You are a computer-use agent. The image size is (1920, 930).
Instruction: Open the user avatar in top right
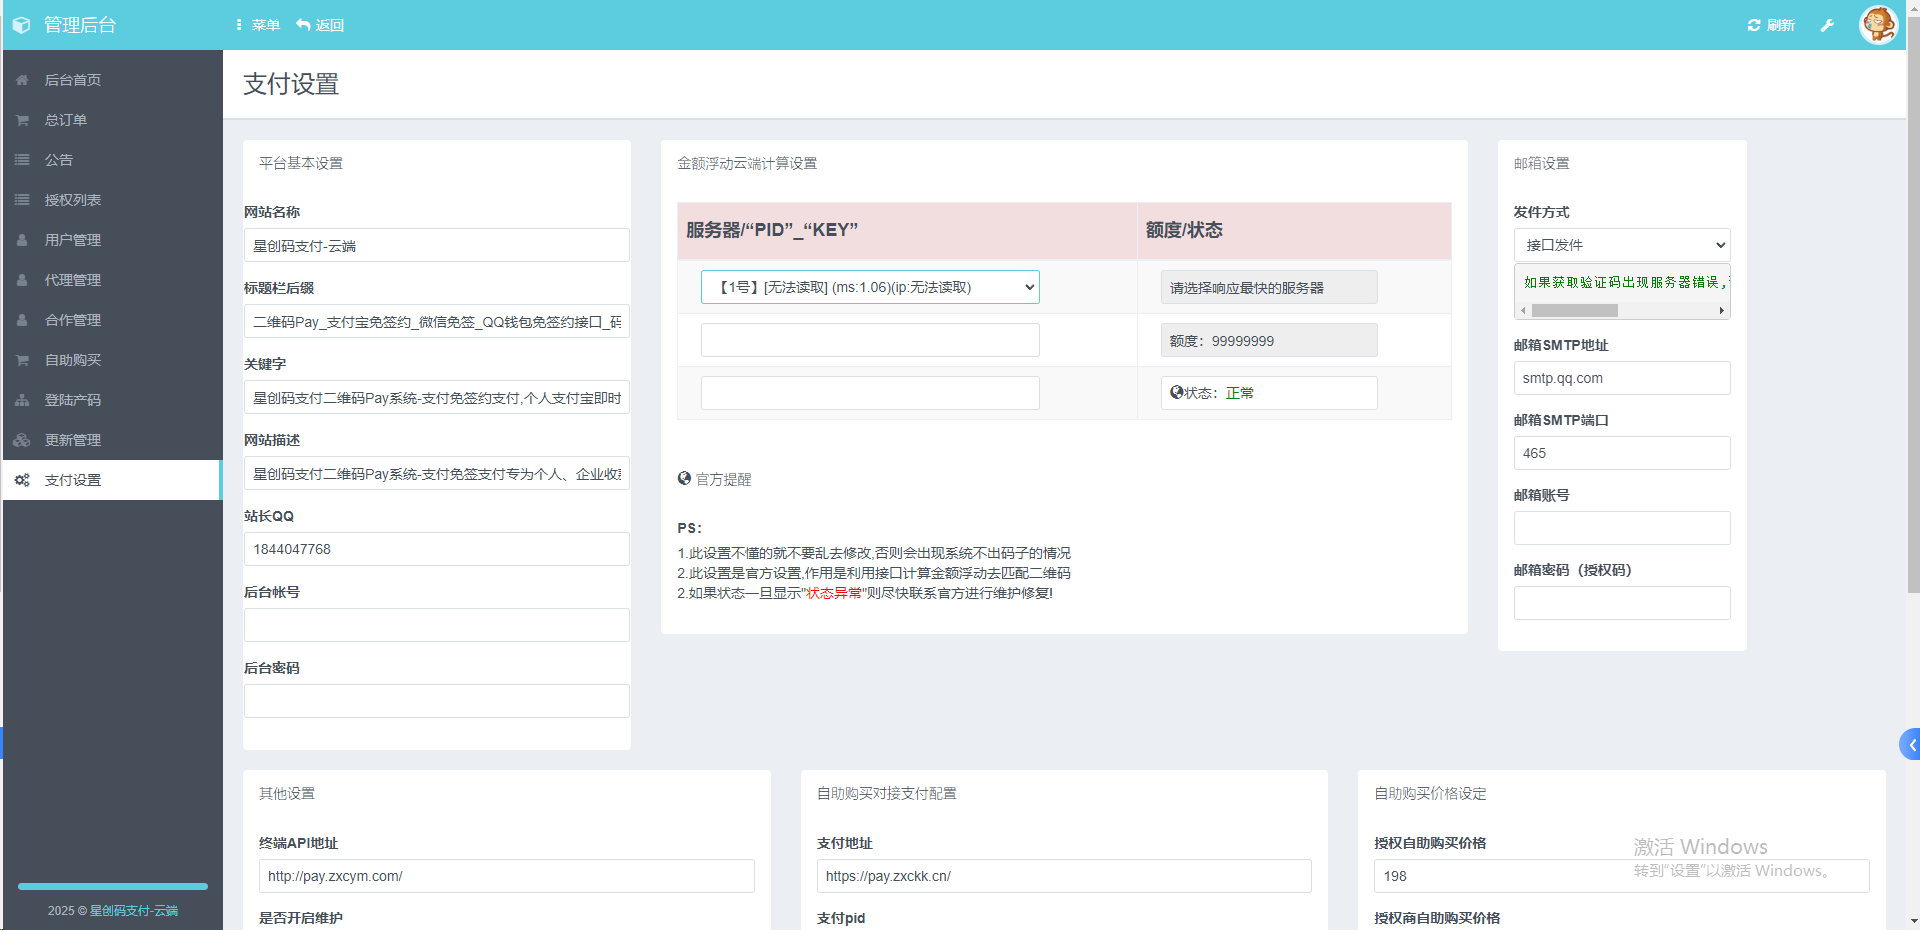tap(1878, 25)
